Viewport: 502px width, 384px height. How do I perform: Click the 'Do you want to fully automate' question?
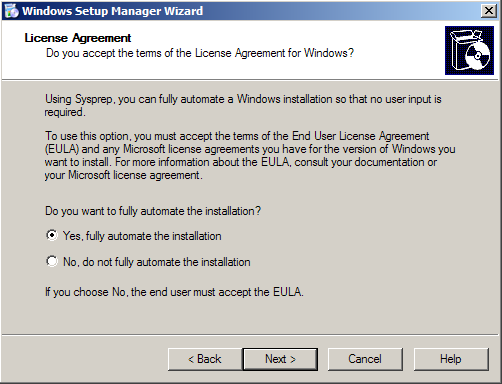[153, 211]
